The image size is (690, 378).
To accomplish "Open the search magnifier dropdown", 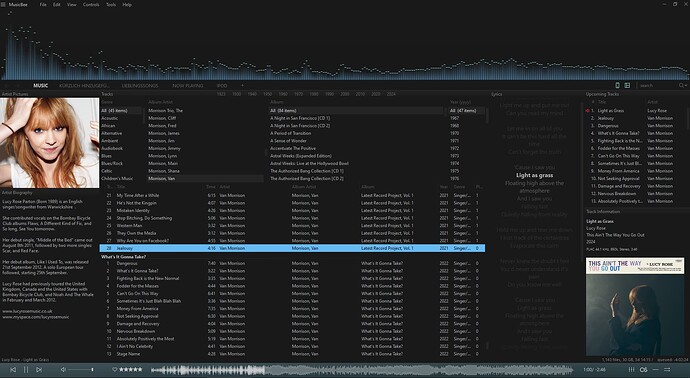I will [x=683, y=85].
